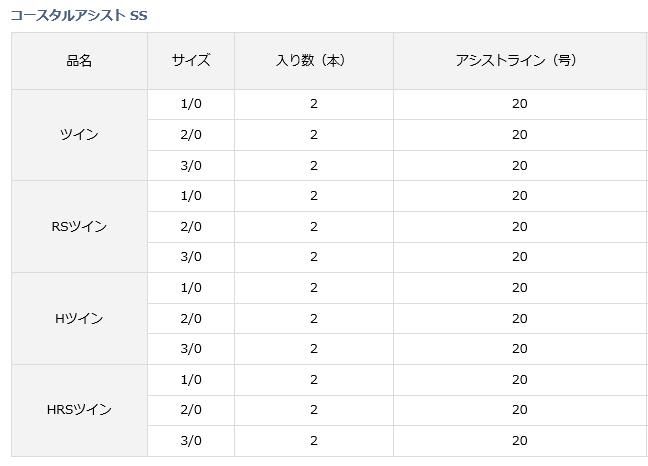Click size 1/0 in the ツイン group

pyautogui.click(x=191, y=103)
